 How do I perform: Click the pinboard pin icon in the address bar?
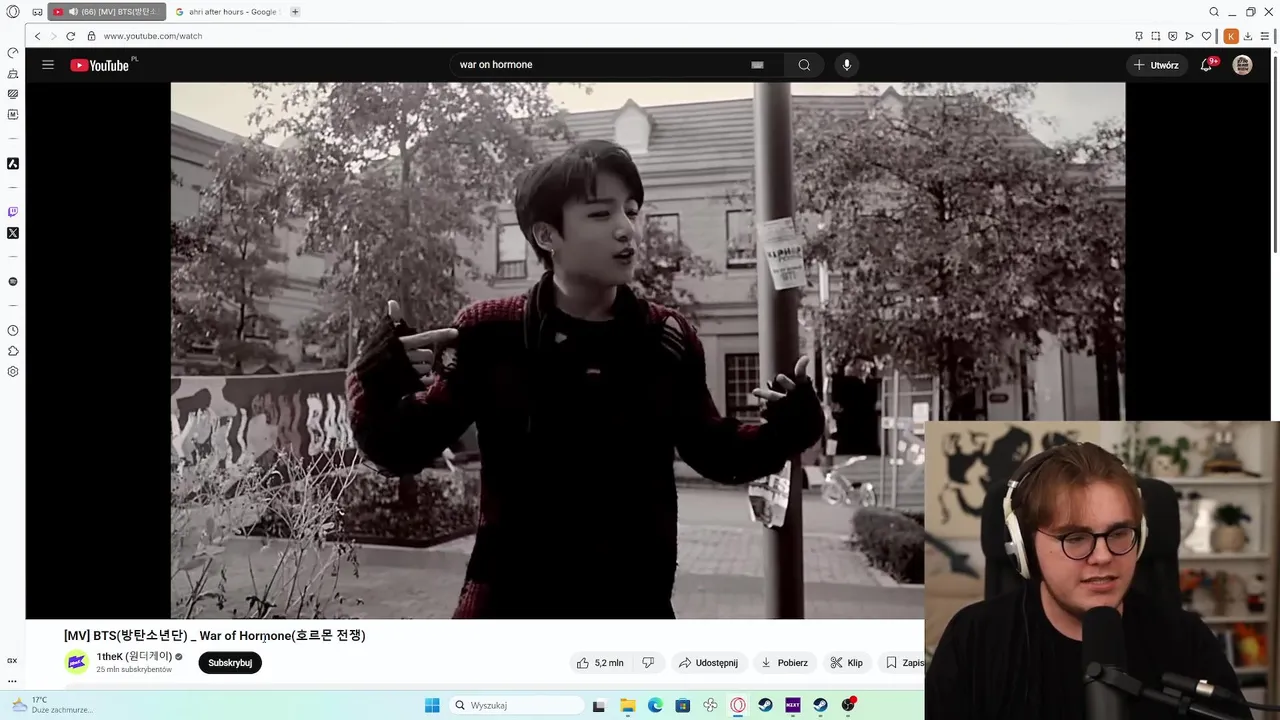pos(1139,36)
